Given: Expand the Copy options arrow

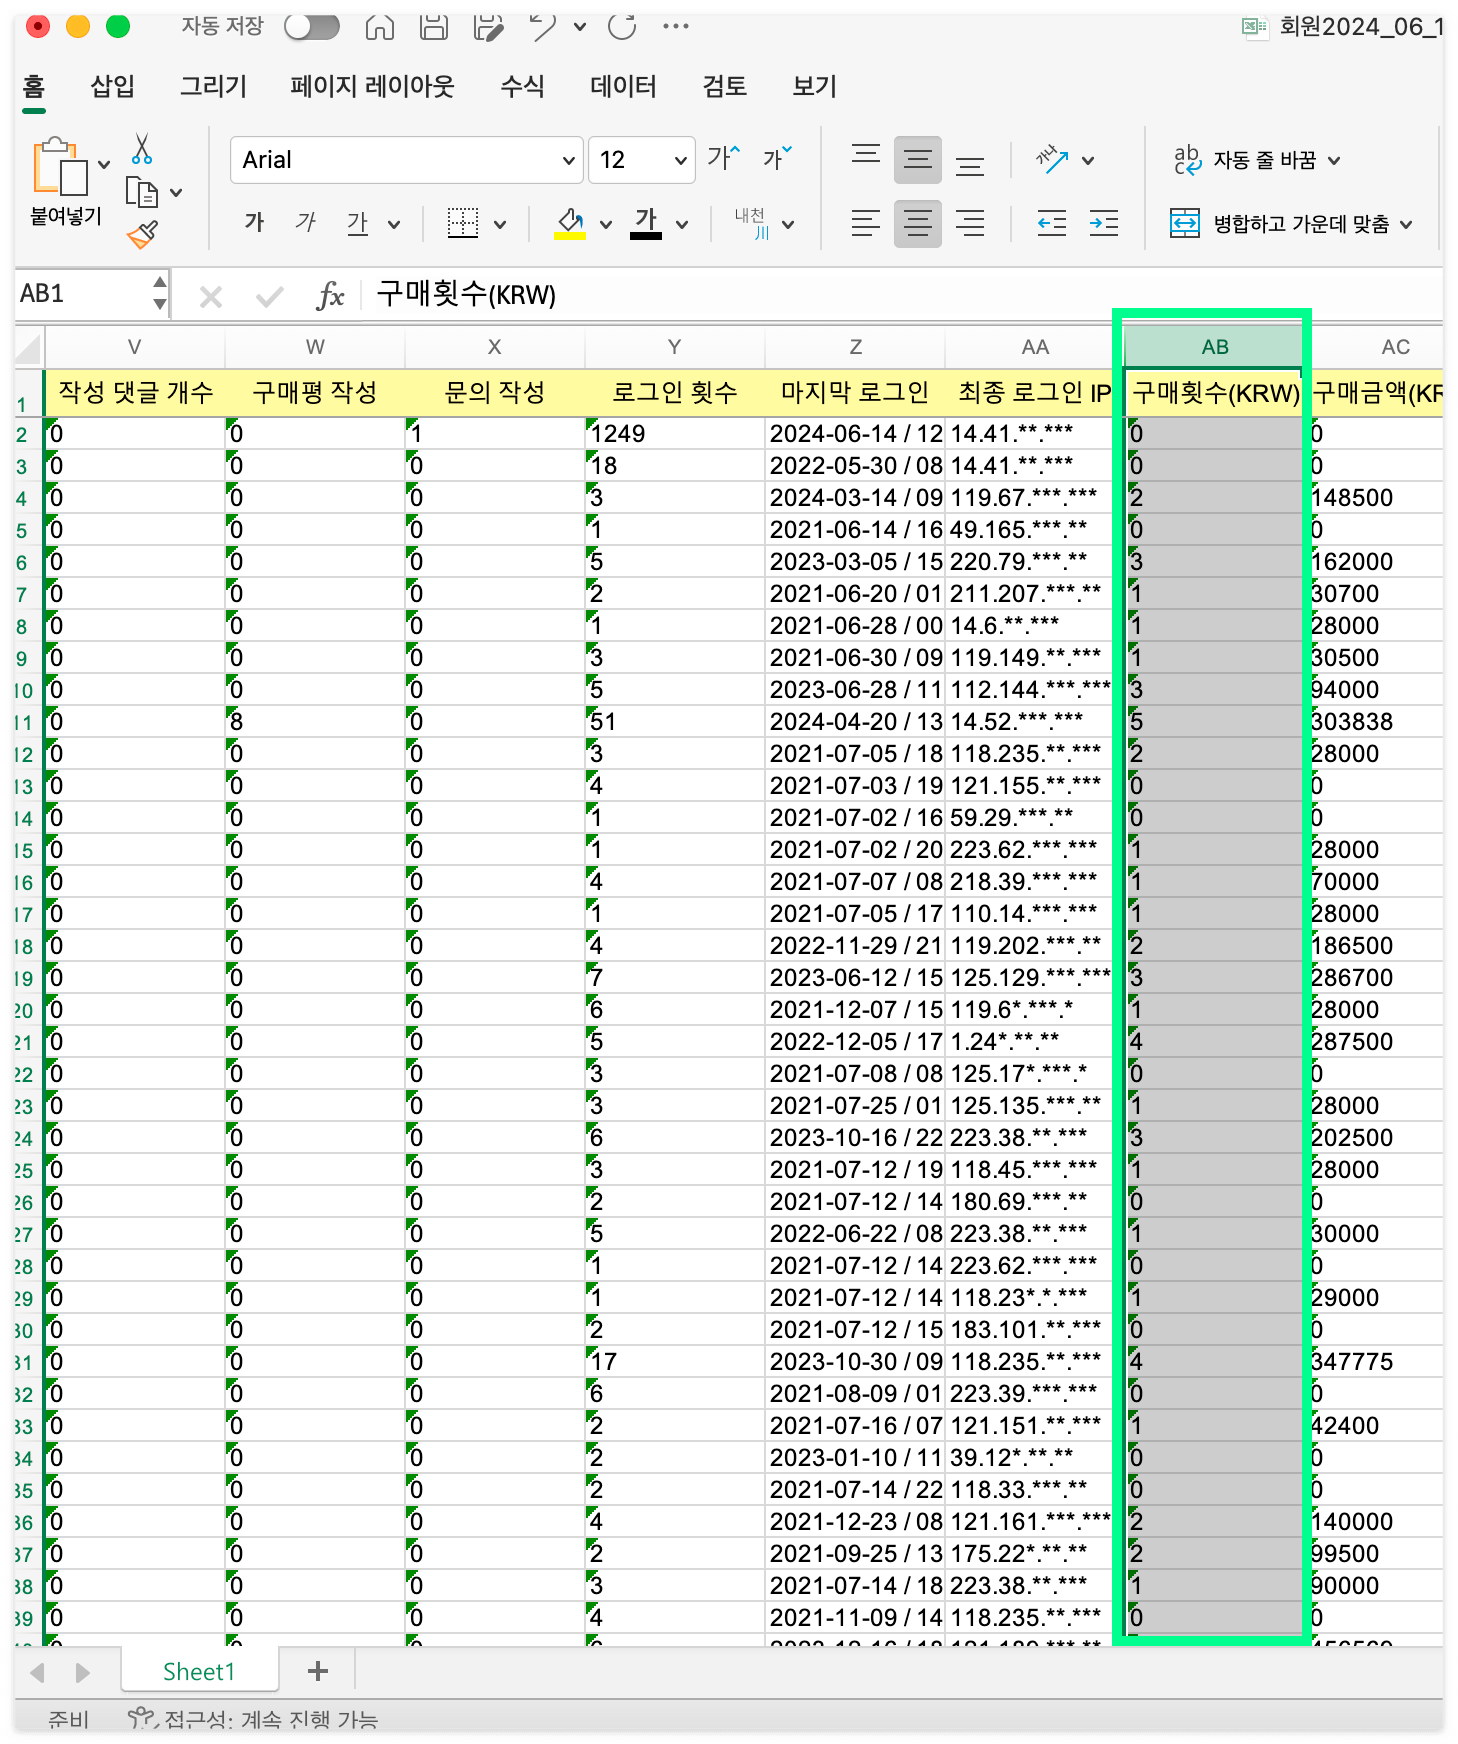Looking at the screenshot, I should coord(176,193).
